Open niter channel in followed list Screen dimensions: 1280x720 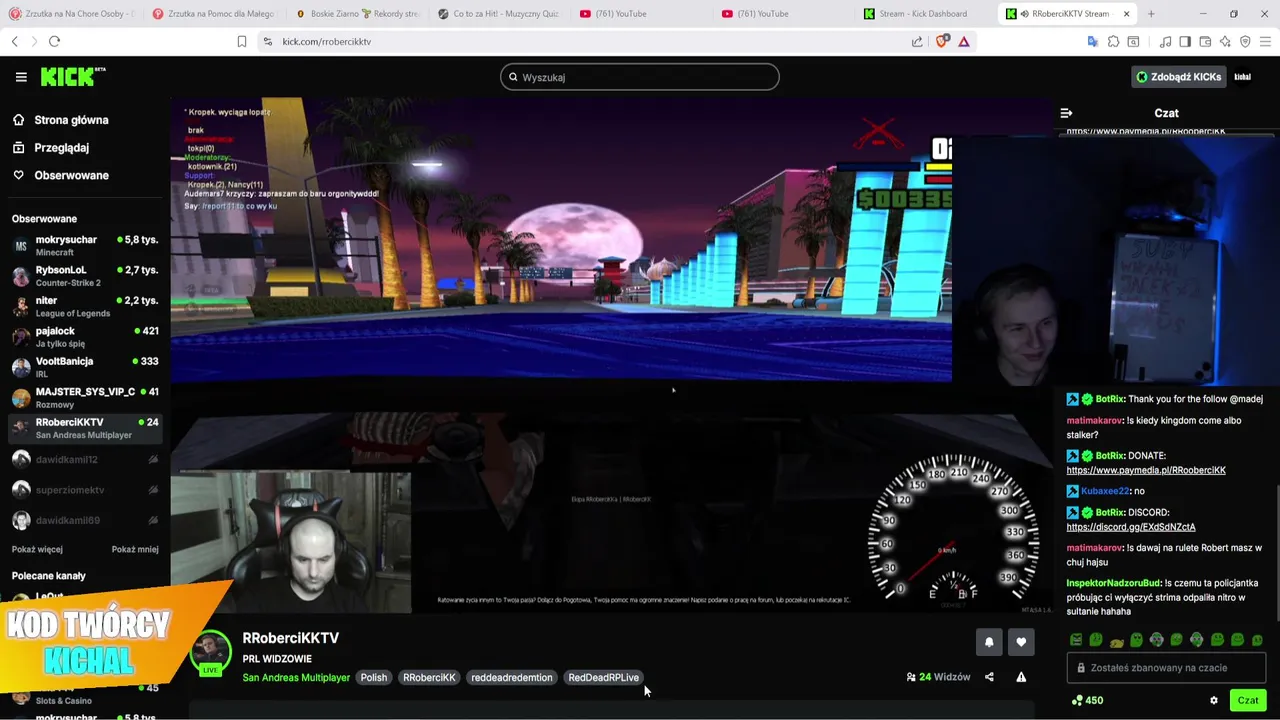85,306
